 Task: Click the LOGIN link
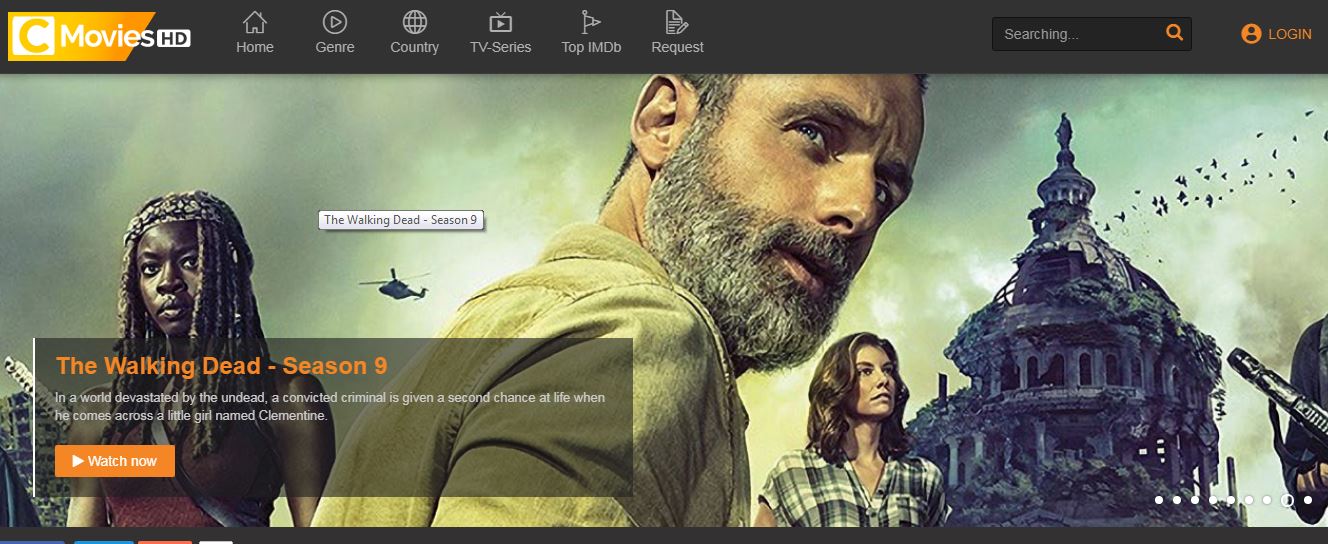tap(1276, 34)
